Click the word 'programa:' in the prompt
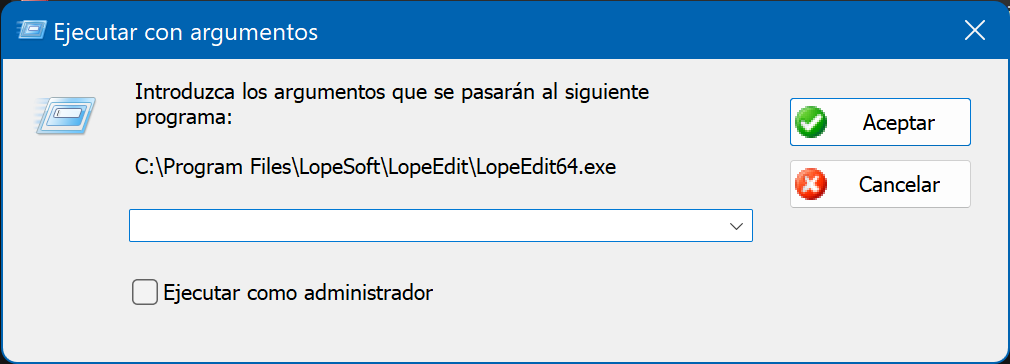Viewport: 1010px width, 364px height. pos(183,119)
